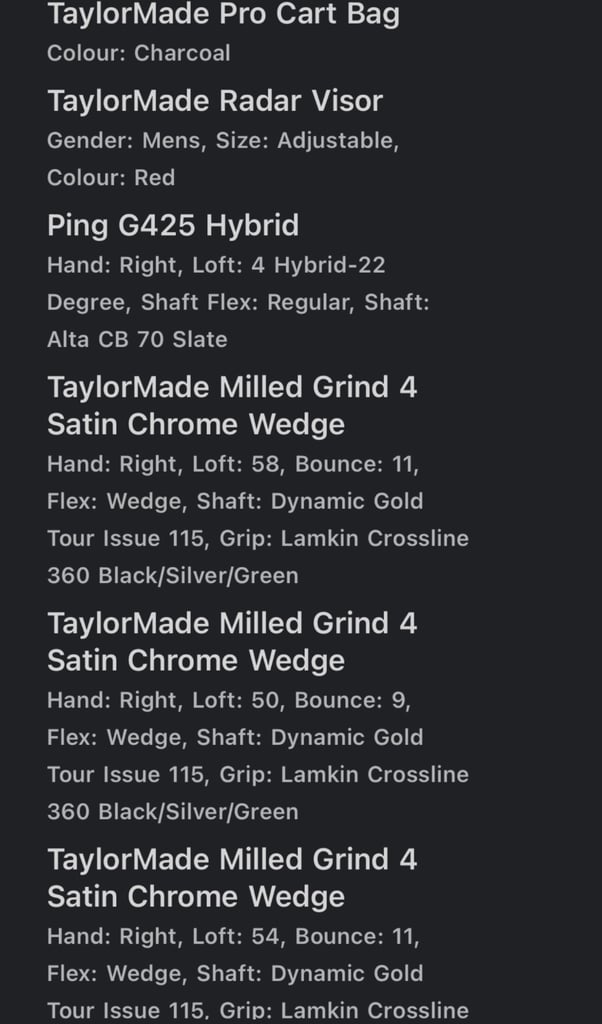Tap the Loft: 50, Bounce: 9 line
This screenshot has width=602, height=1024.
[229, 700]
